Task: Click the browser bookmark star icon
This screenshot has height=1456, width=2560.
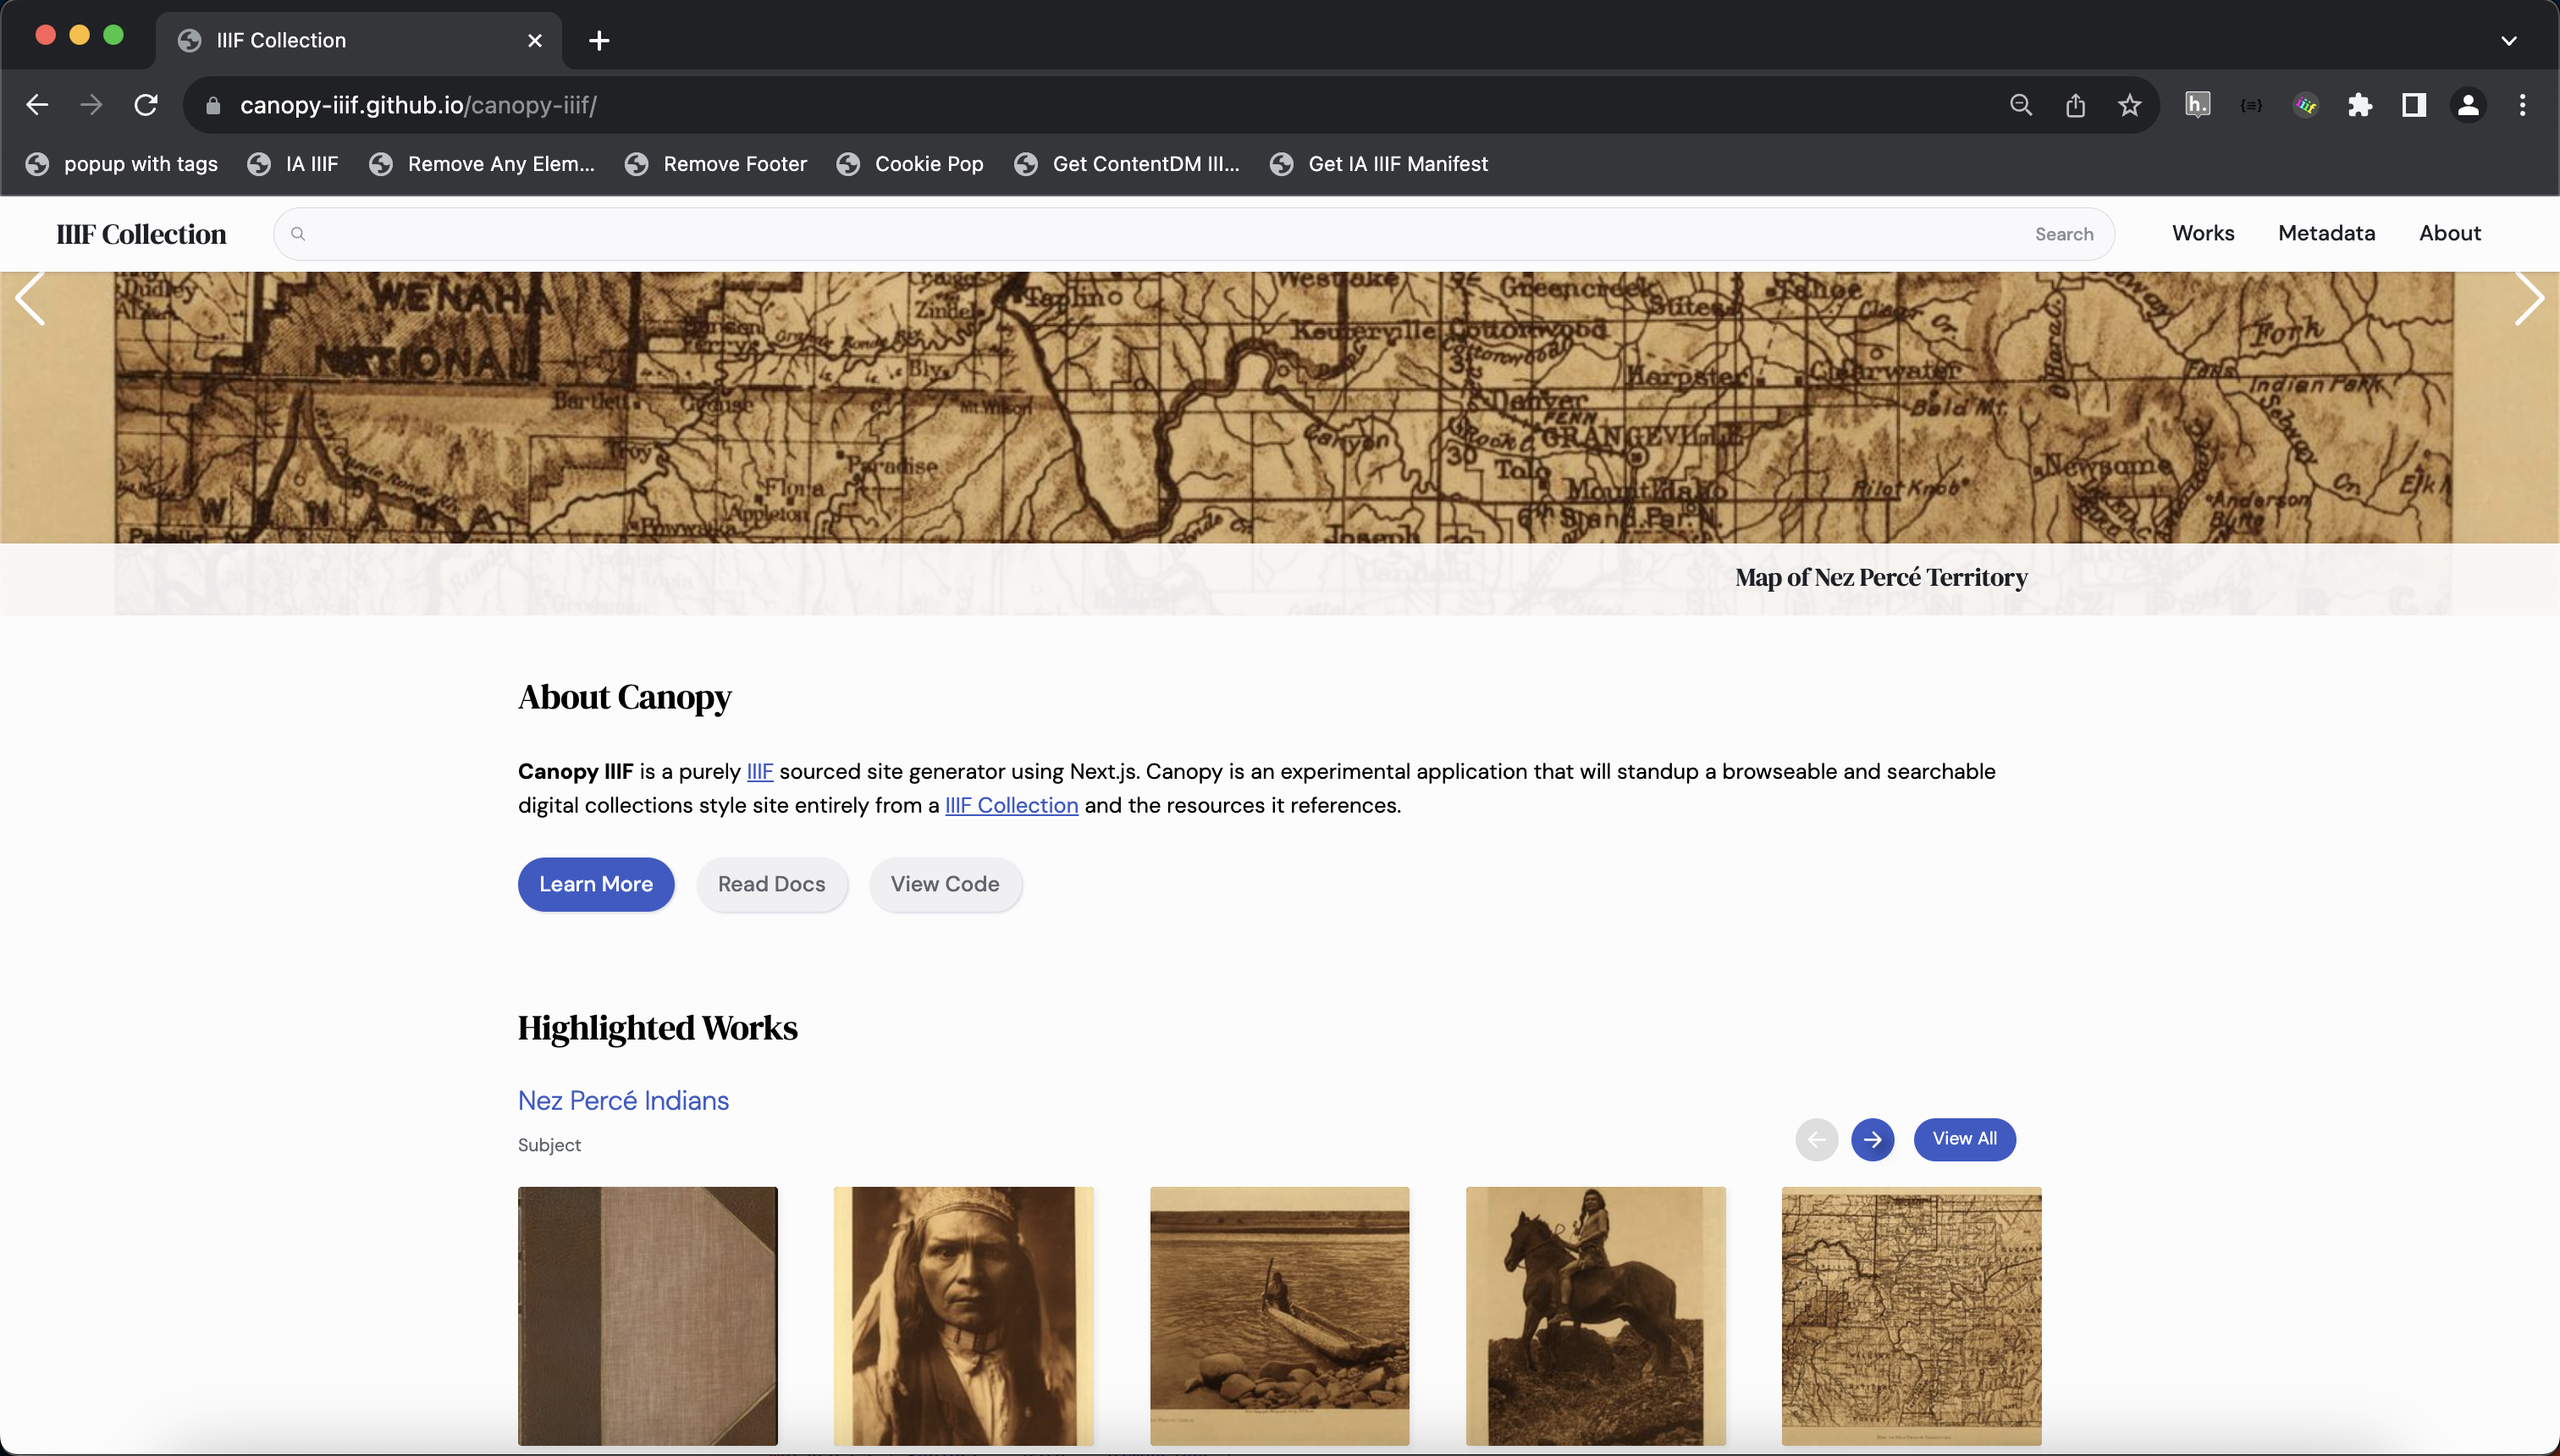Action: (2127, 106)
